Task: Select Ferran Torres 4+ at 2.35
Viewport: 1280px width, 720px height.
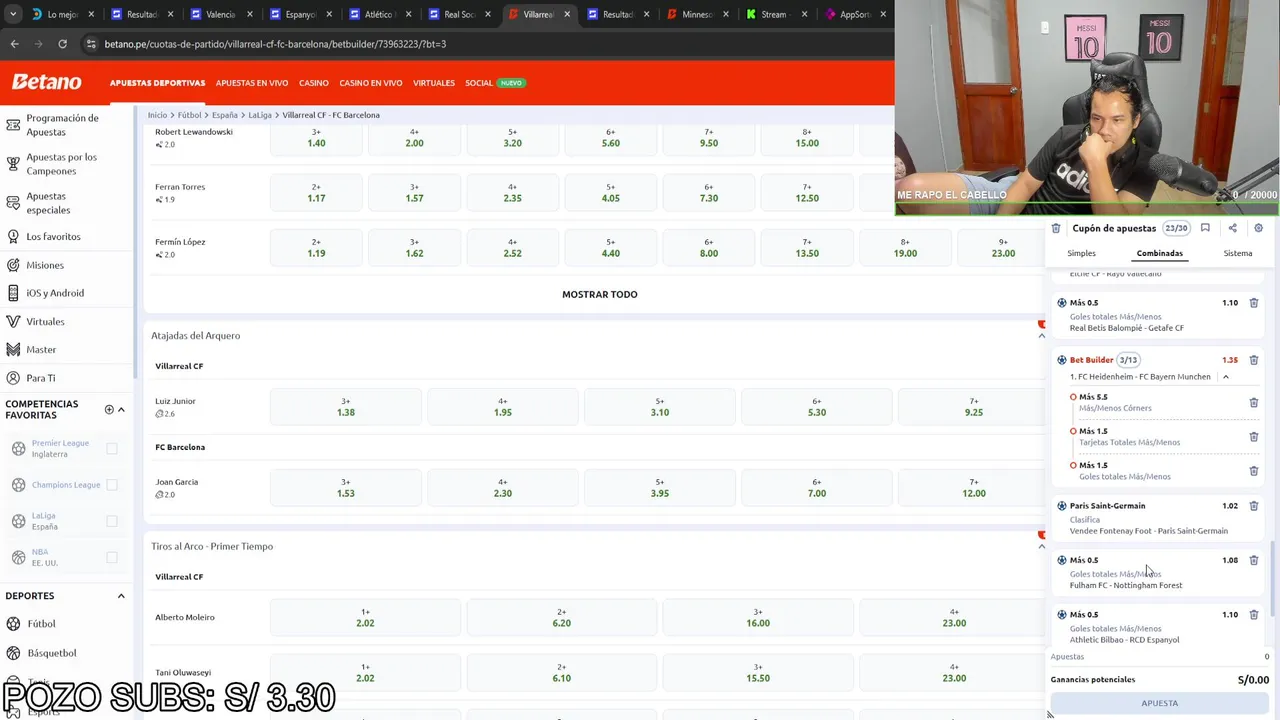Action: click(x=512, y=193)
